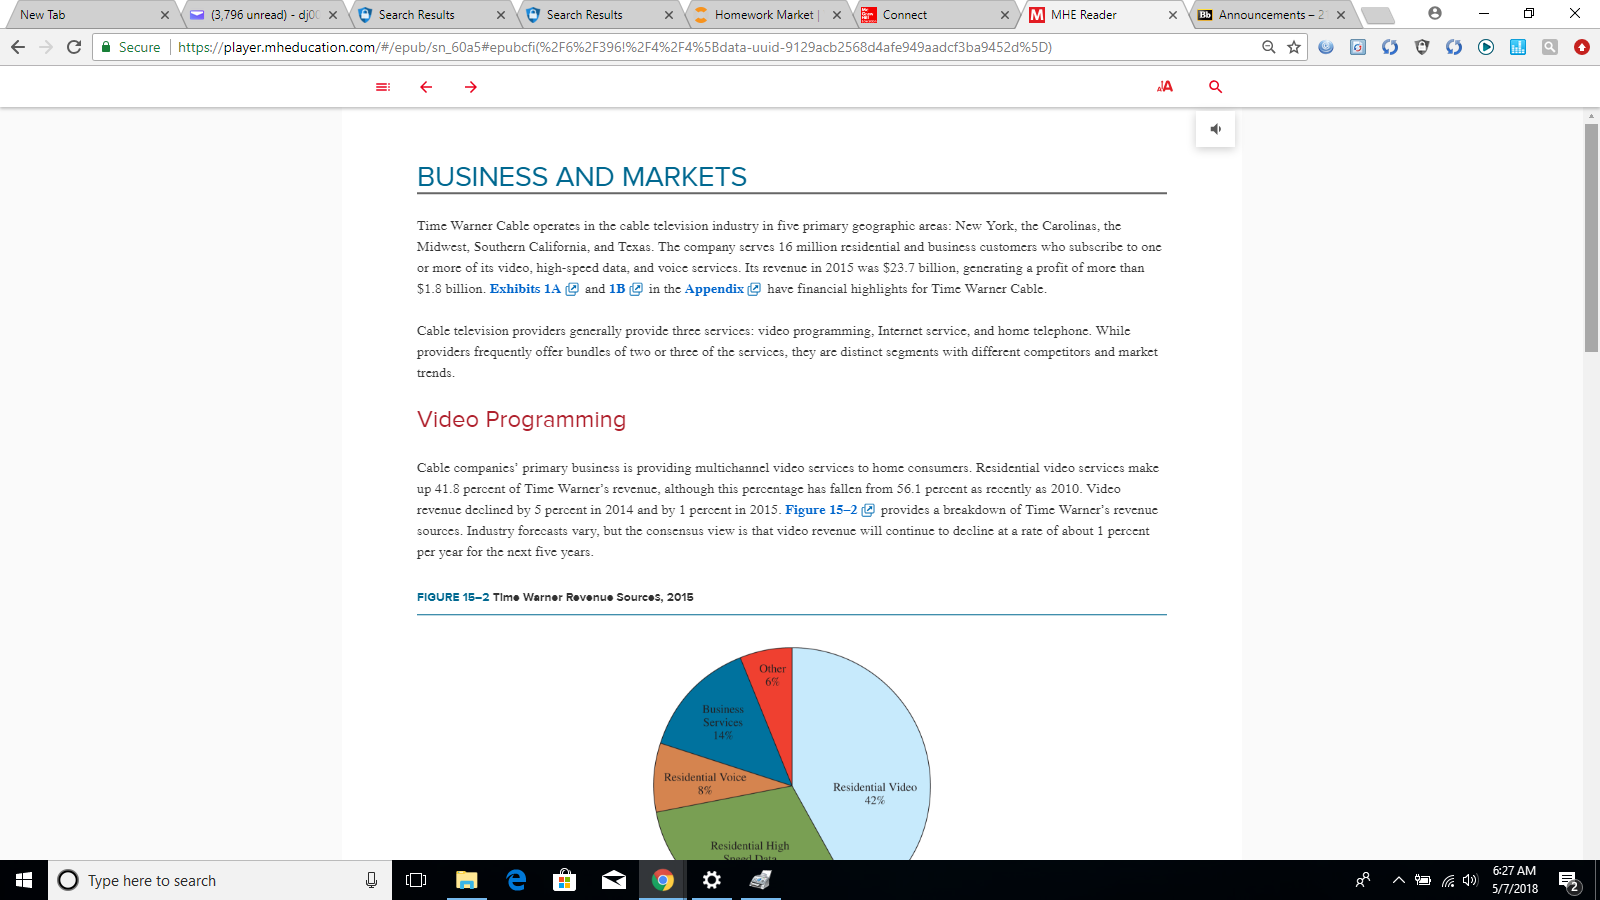
Task: Click the zoom magnifier in the address bar
Action: pyautogui.click(x=1269, y=47)
